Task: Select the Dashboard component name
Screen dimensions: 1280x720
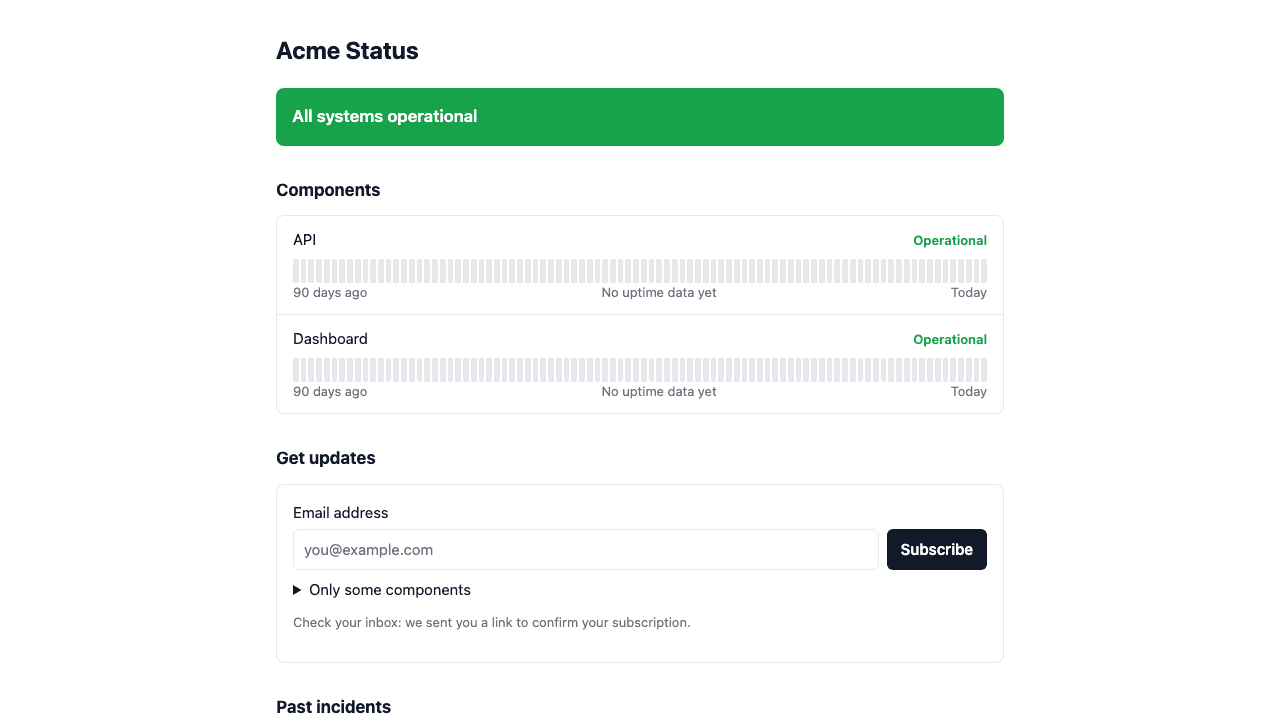Action: pyautogui.click(x=330, y=339)
